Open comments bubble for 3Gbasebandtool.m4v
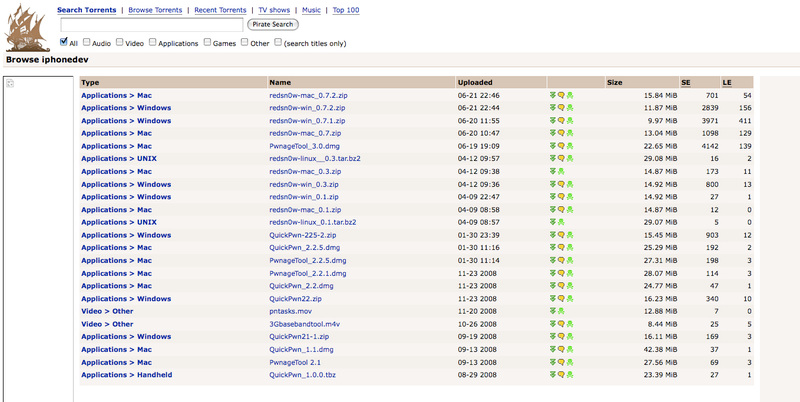The width and height of the screenshot is (800, 402). [x=561, y=324]
